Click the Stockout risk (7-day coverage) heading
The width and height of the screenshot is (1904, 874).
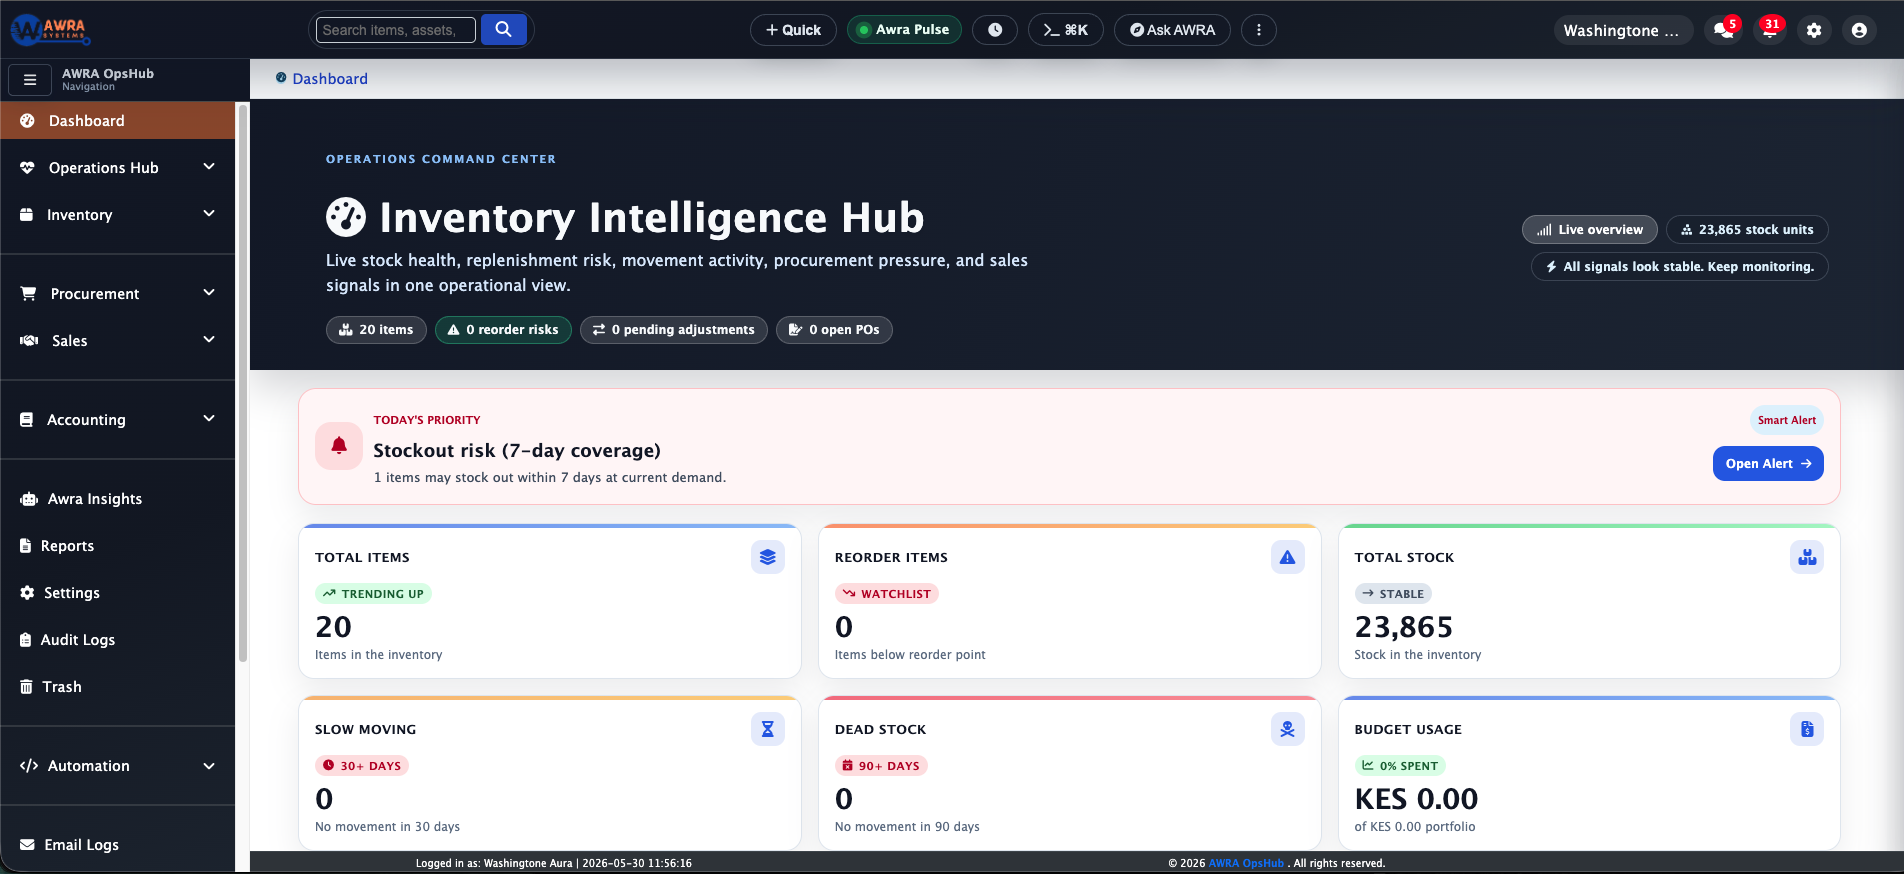(x=517, y=451)
